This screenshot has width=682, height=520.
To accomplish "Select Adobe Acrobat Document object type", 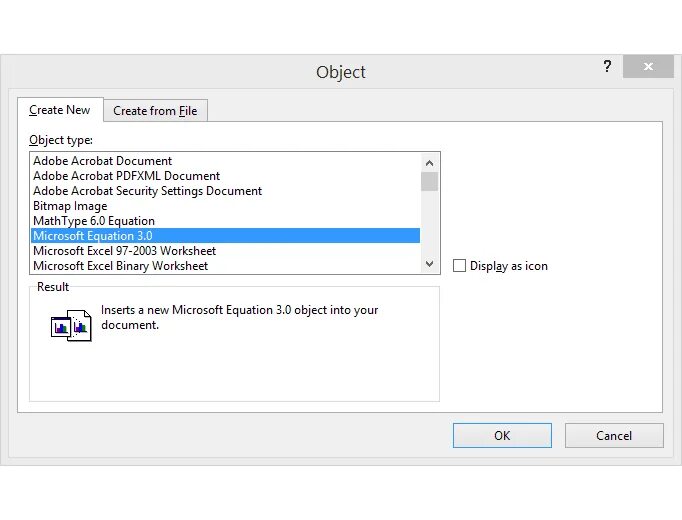I will (x=225, y=161).
